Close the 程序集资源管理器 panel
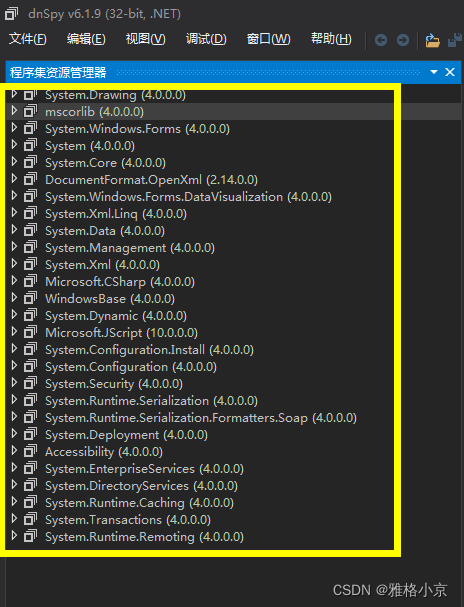 click(x=450, y=72)
